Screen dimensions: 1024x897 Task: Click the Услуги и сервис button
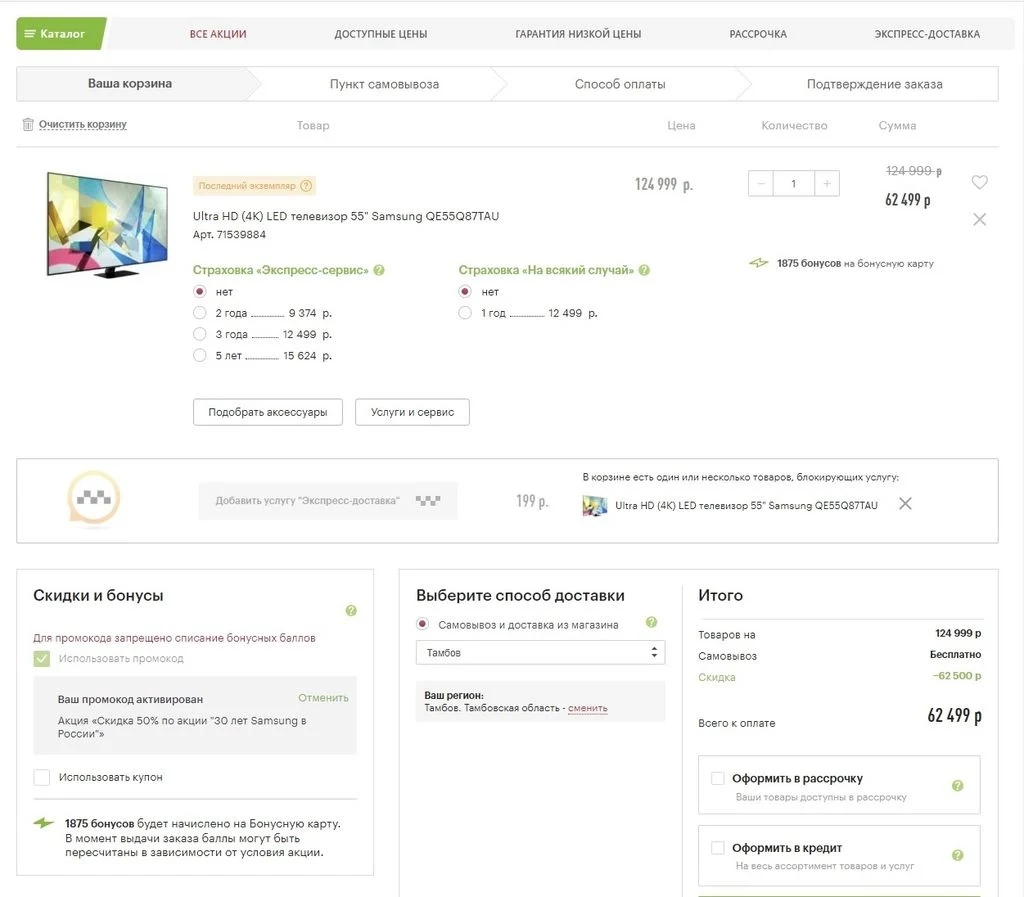pos(412,412)
